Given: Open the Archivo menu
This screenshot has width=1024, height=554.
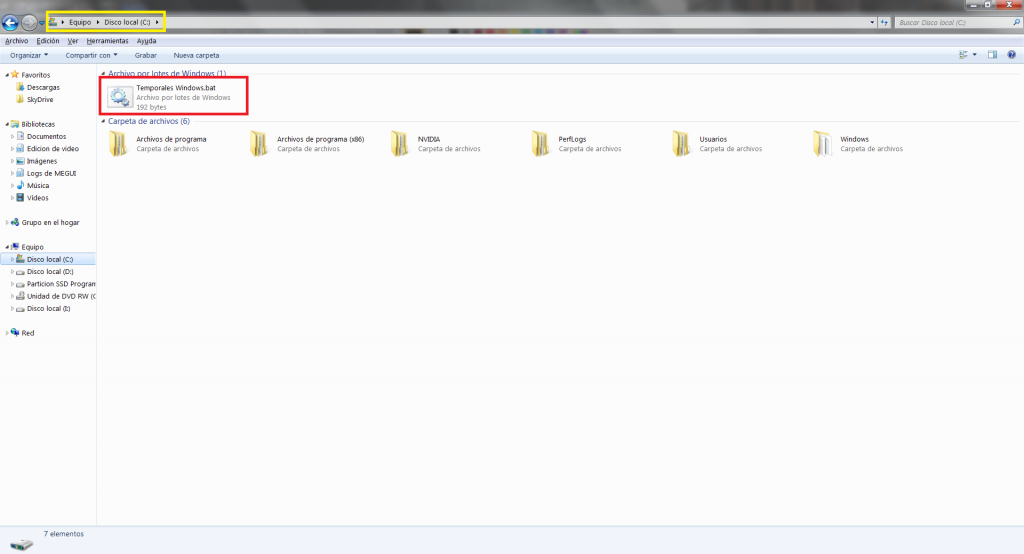Looking at the screenshot, I should tap(16, 41).
